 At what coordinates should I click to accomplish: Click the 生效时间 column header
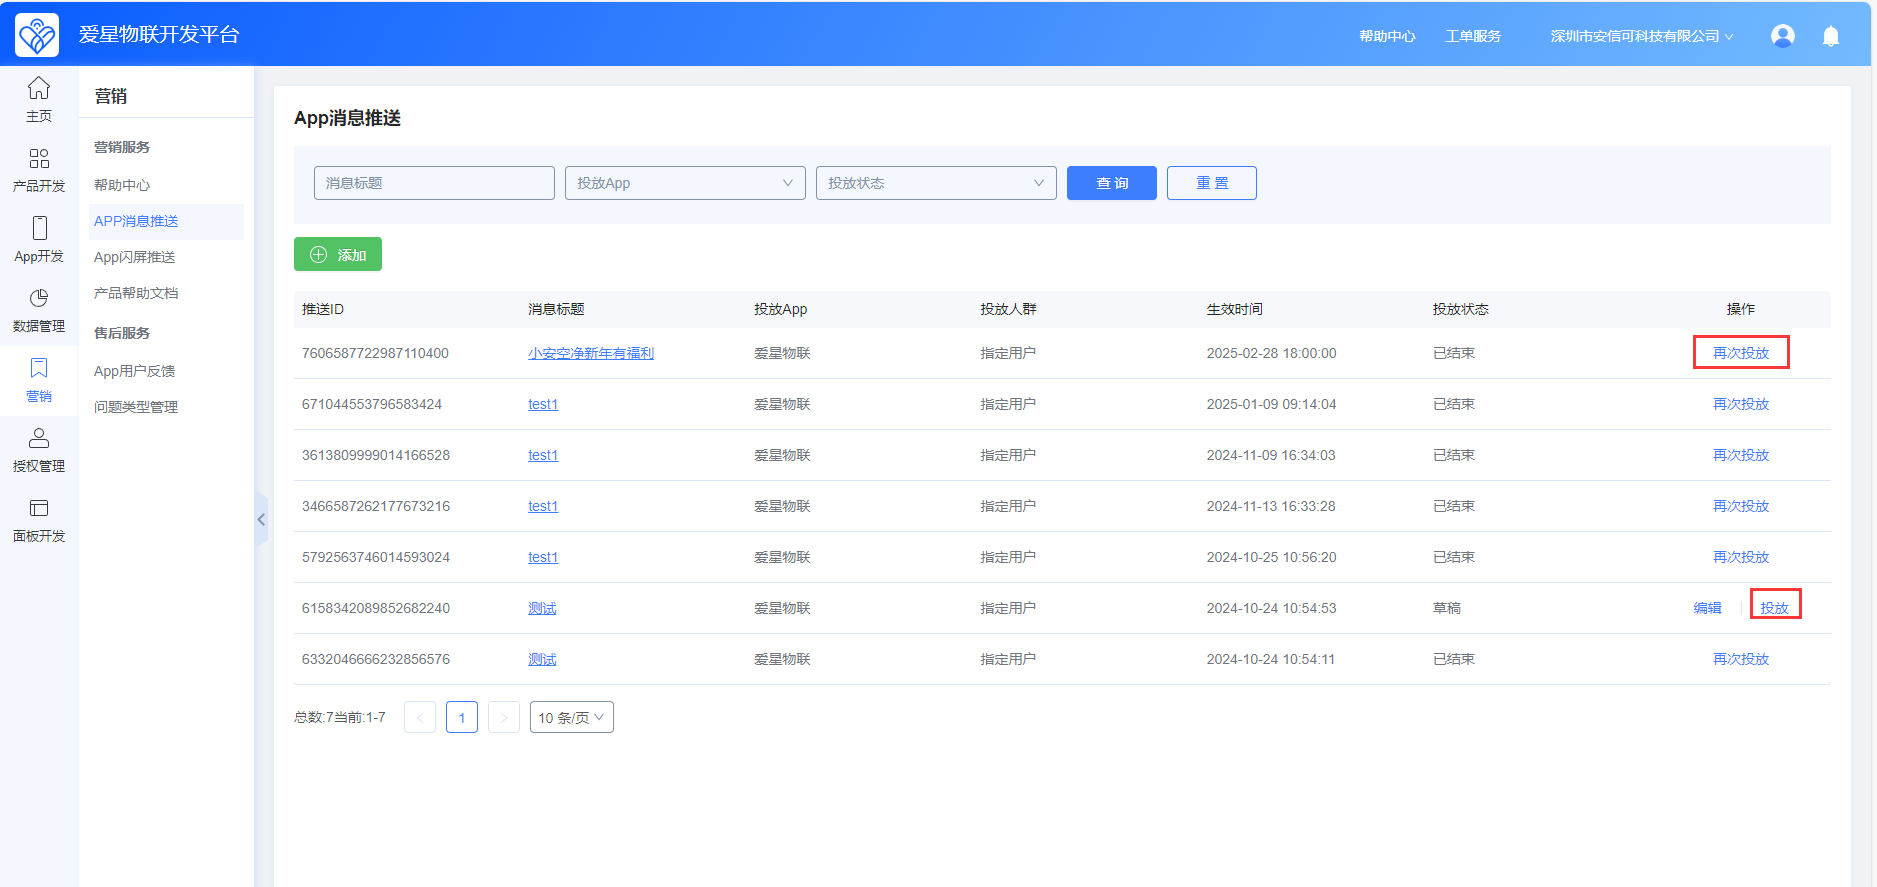pos(1235,309)
